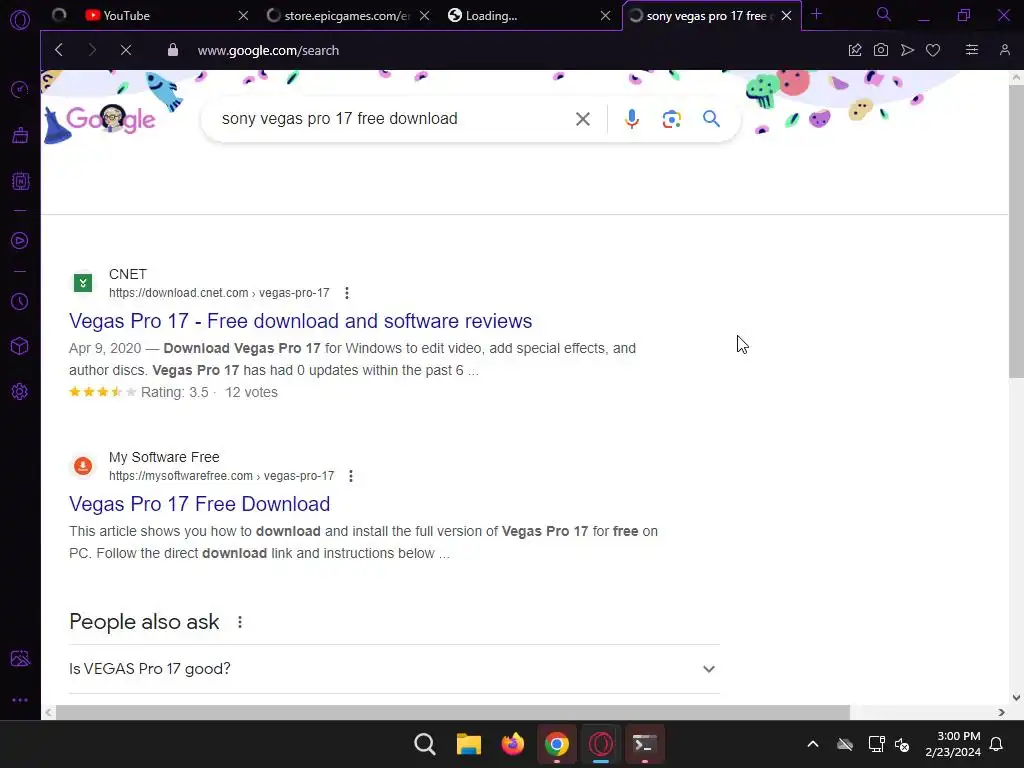Screen dimensions: 1024x768
Task: Click the CNET site favicon
Action: [82, 283]
